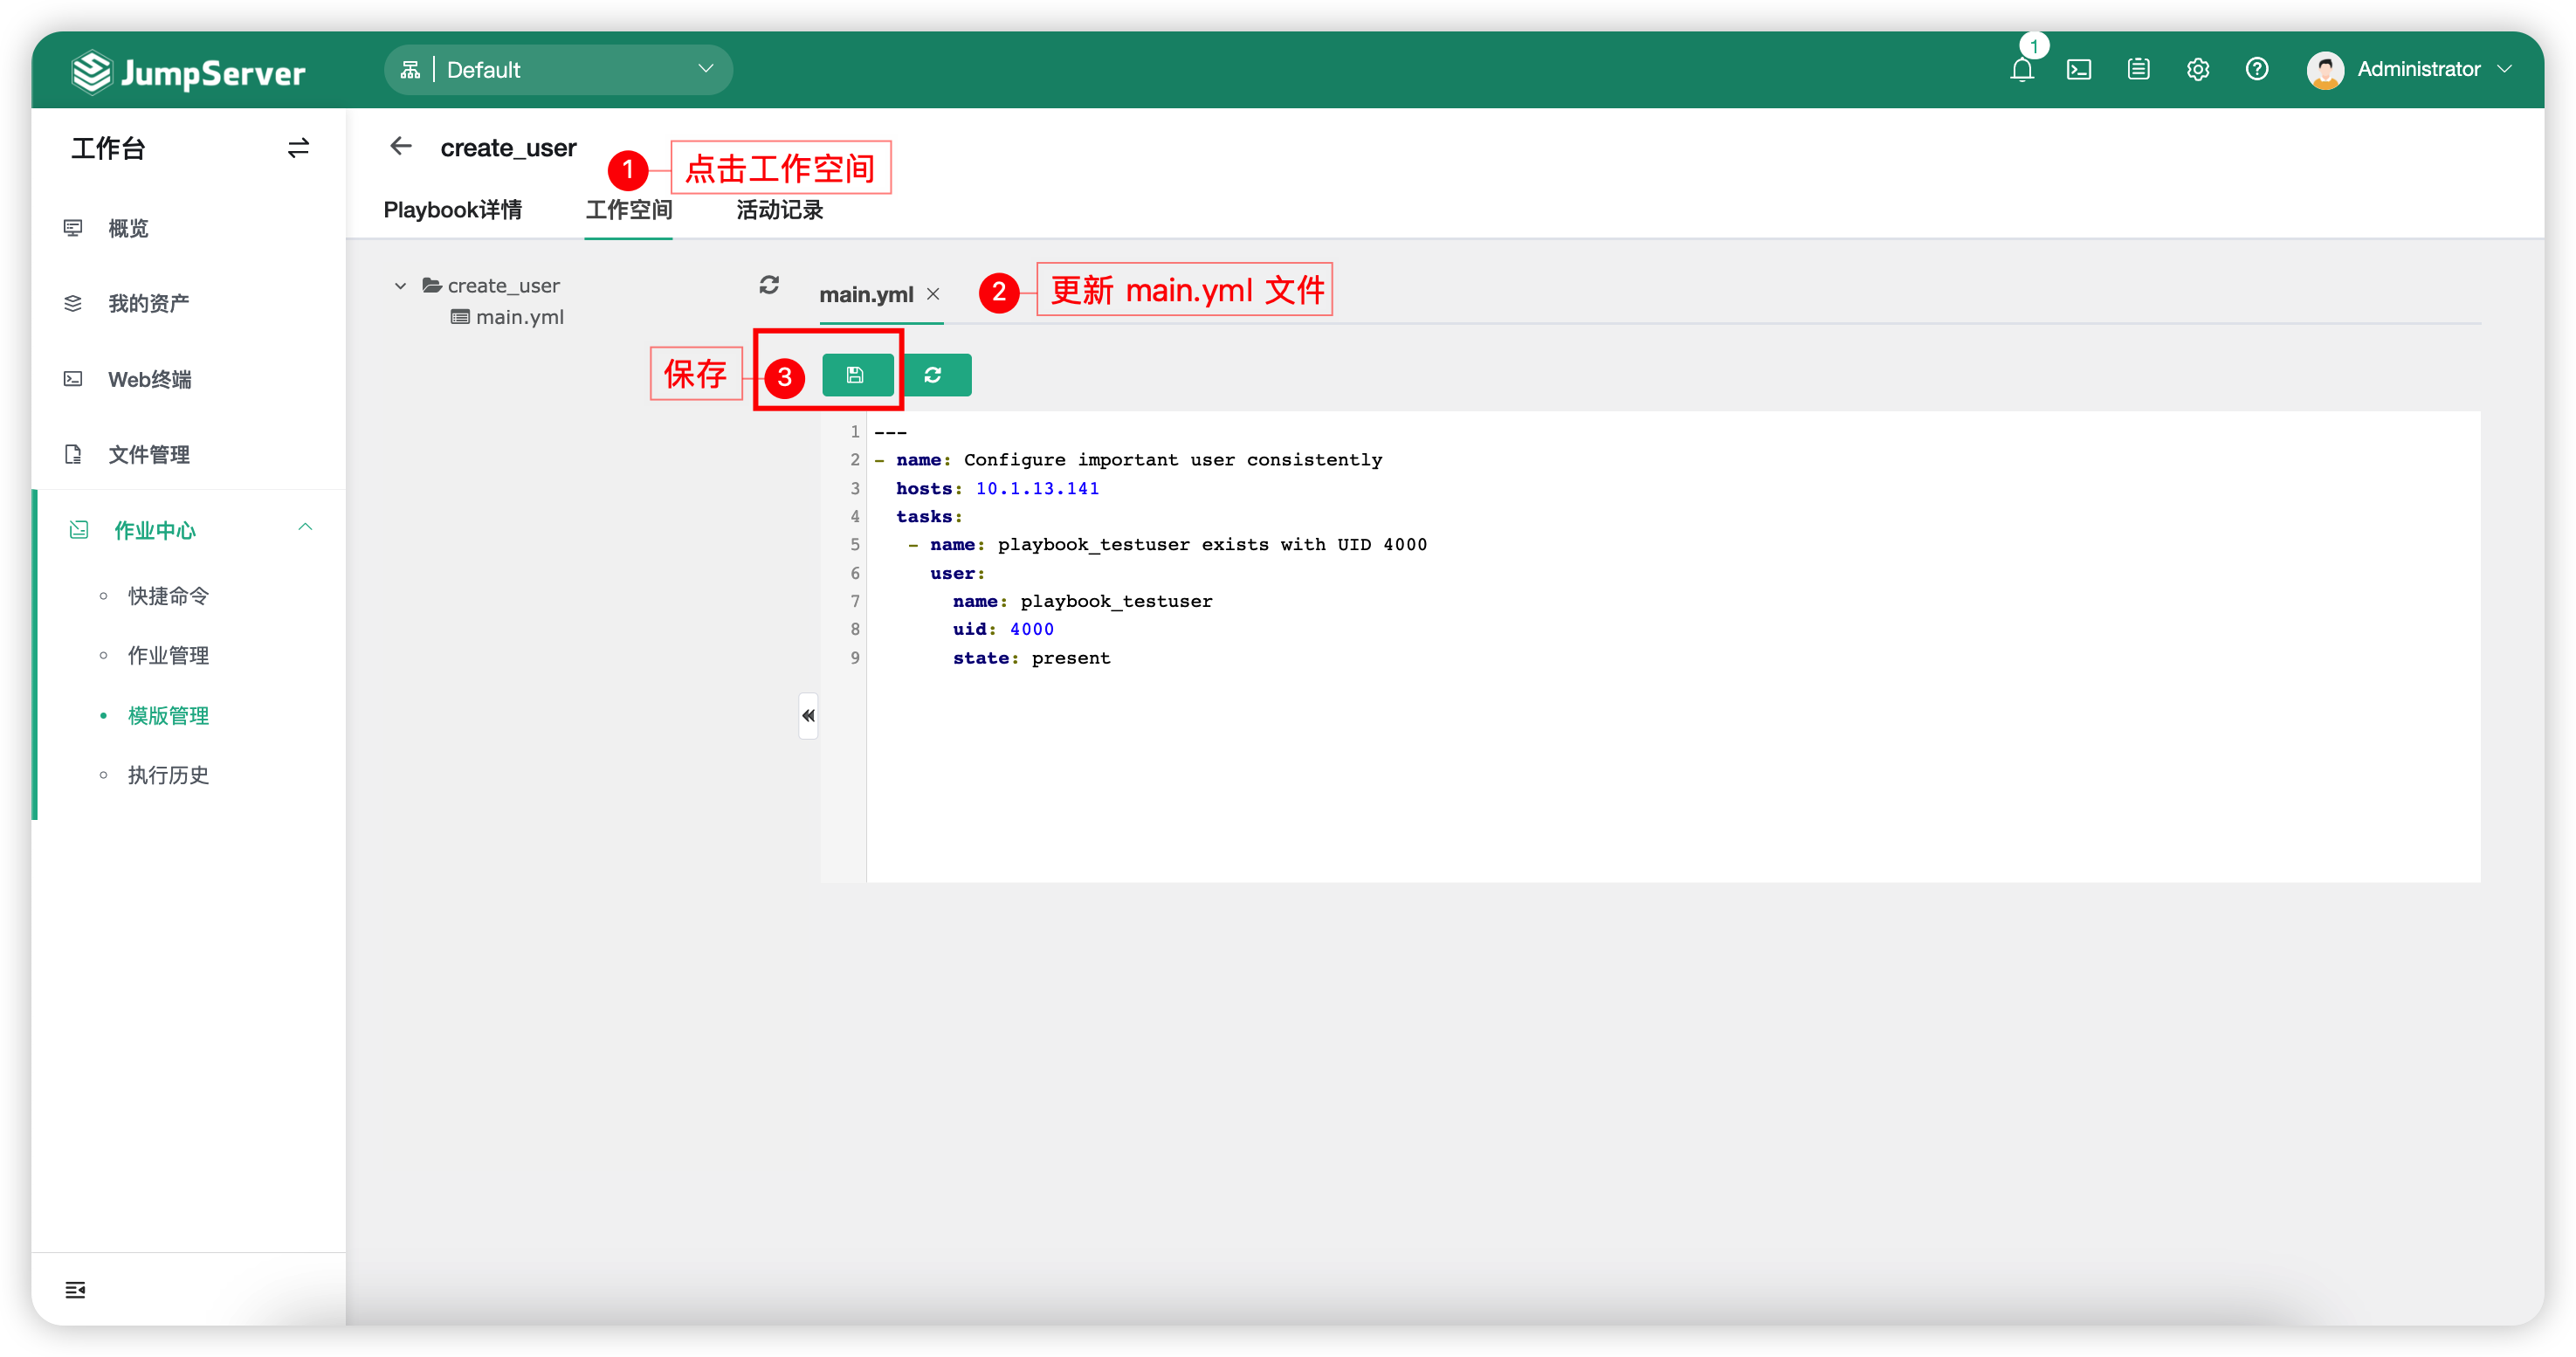Switch to the 工作空间 tab
Screen dimensions: 2576x1357
point(628,210)
